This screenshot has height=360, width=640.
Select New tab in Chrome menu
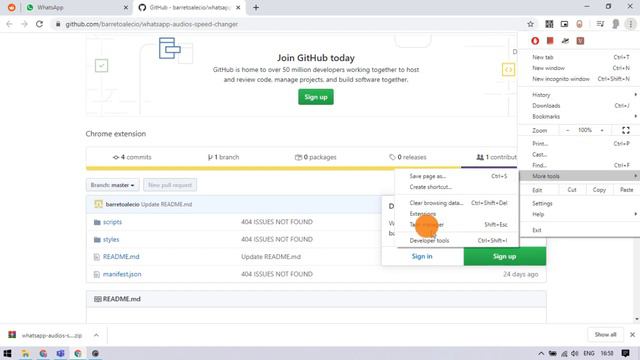coord(580,57)
